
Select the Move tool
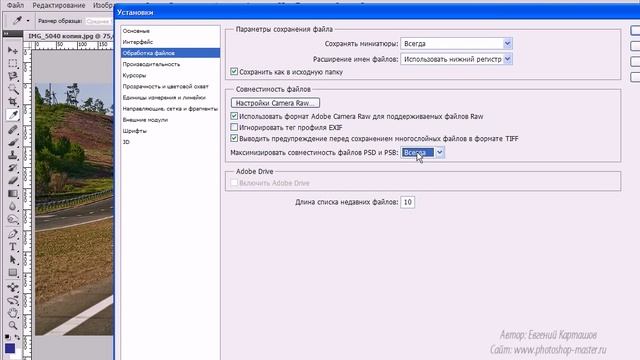(13, 50)
